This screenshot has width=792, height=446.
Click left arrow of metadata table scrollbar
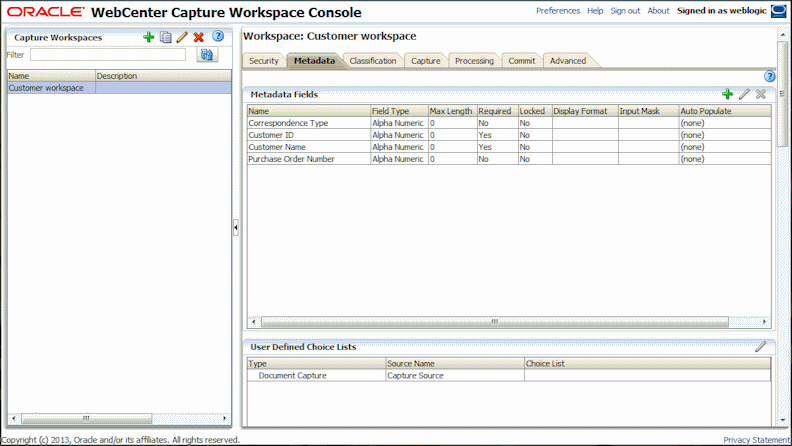point(253,322)
